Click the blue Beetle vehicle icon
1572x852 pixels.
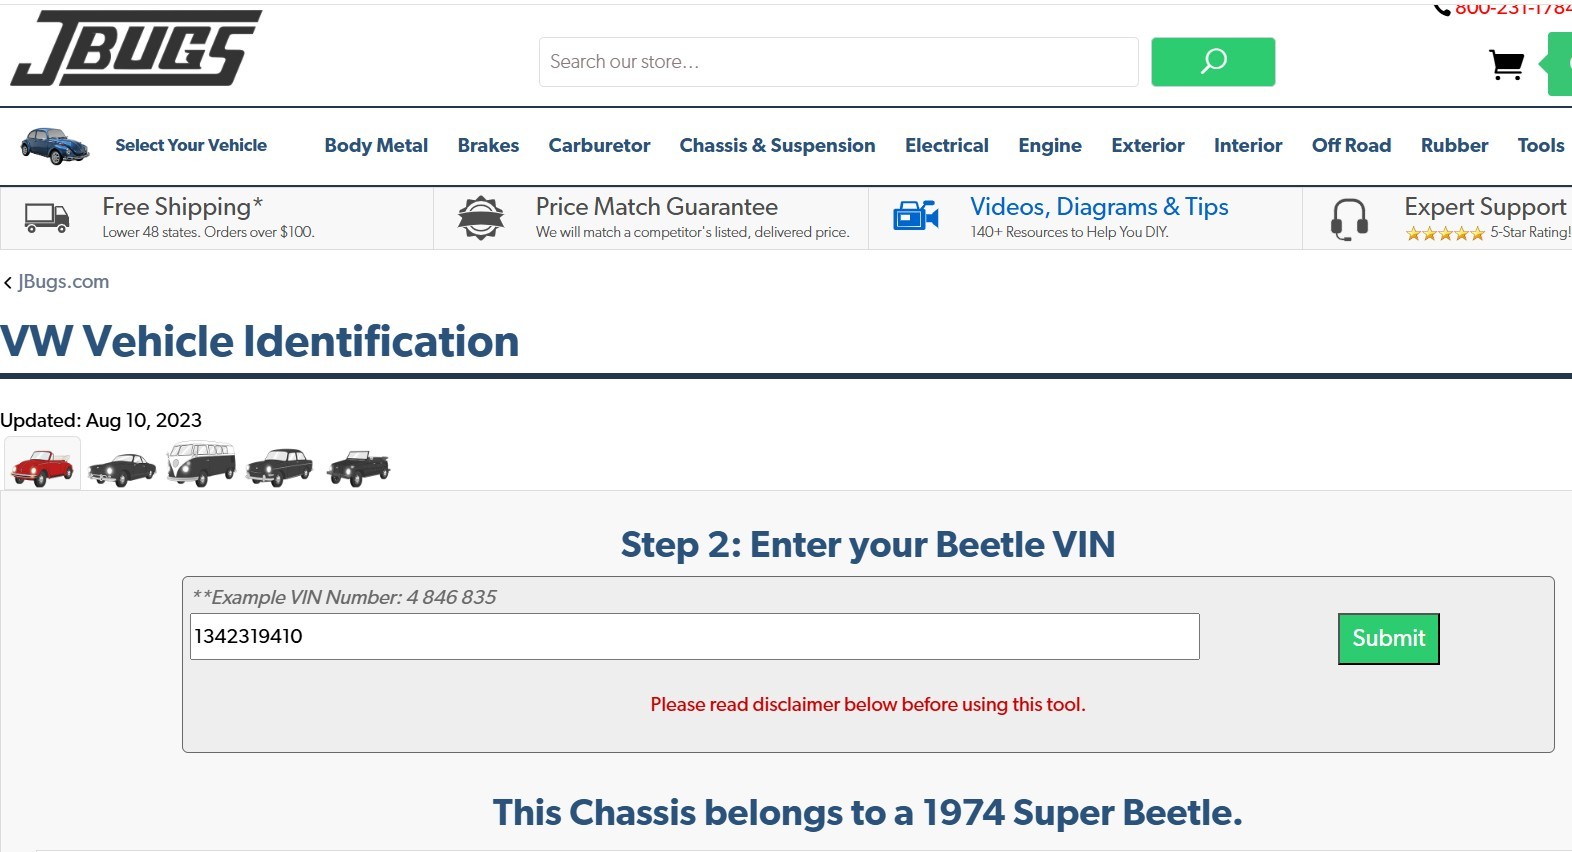click(x=55, y=146)
